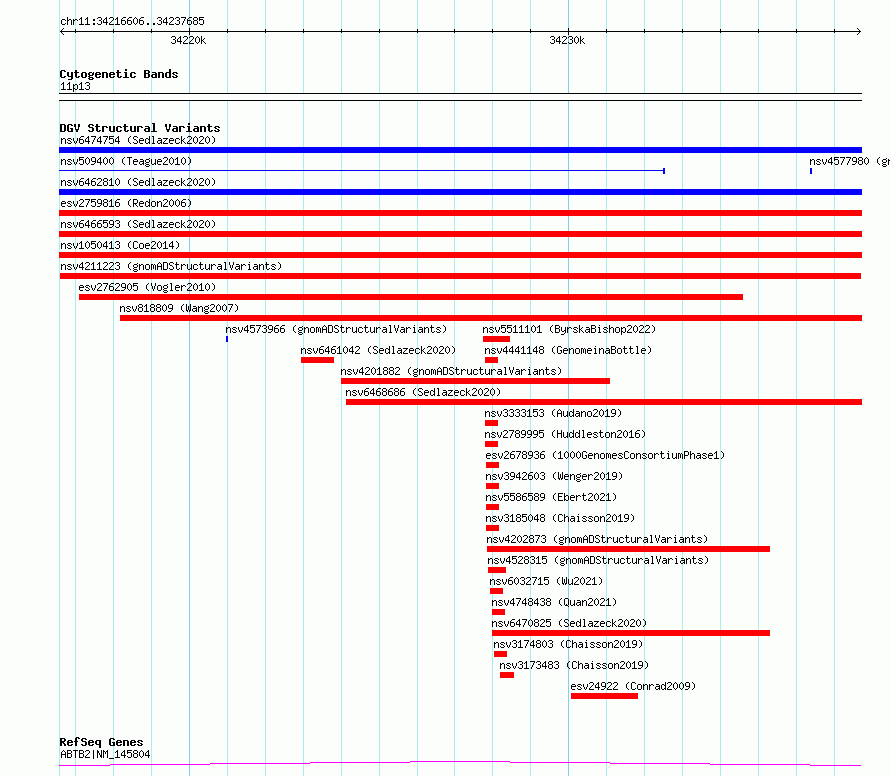Screen dimensions: 890x776
Task: Click the left arrow on the ruler
Action: tap(63, 31)
